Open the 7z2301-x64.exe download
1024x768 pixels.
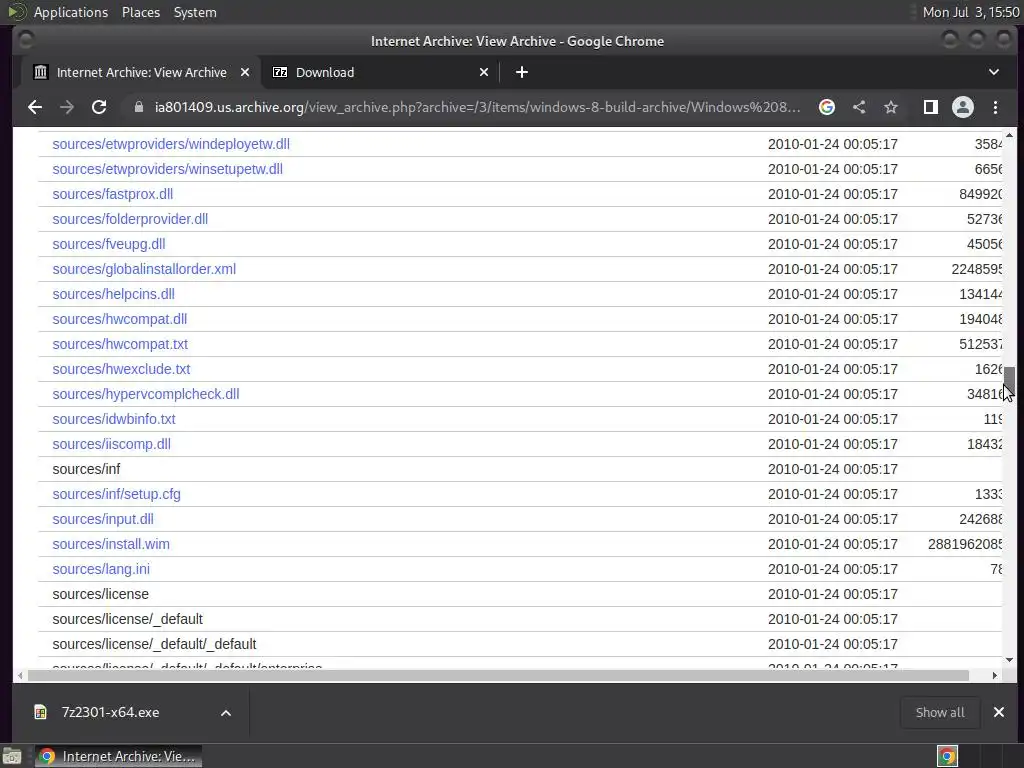(110, 712)
